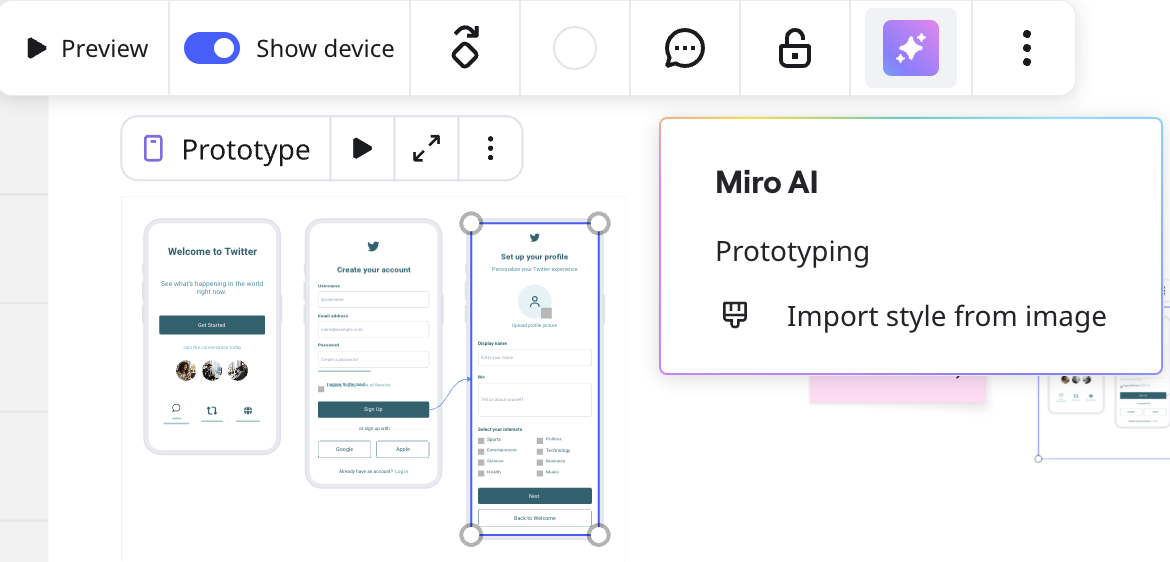Click the Get Started button on Welcome screen

coord(212,325)
